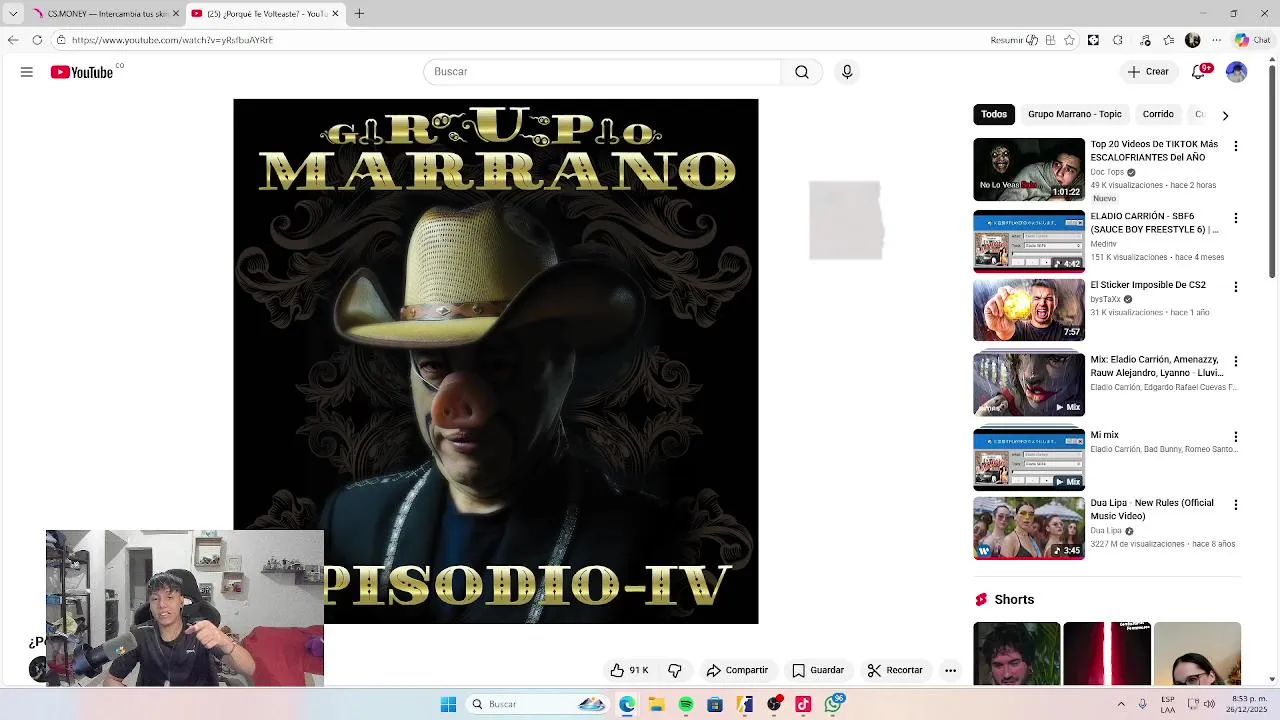The height and width of the screenshot is (720, 1280).
Task: Select the Corrido filter chip
Action: pyautogui.click(x=1158, y=114)
